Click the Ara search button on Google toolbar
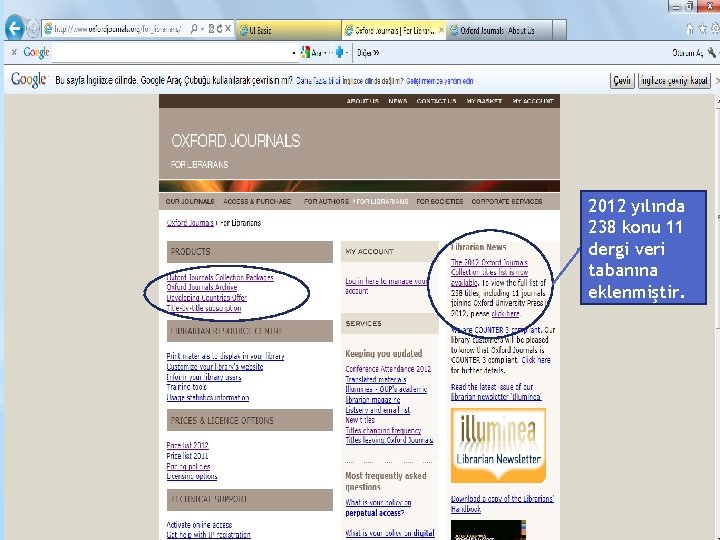The image size is (720, 540). coord(311,52)
